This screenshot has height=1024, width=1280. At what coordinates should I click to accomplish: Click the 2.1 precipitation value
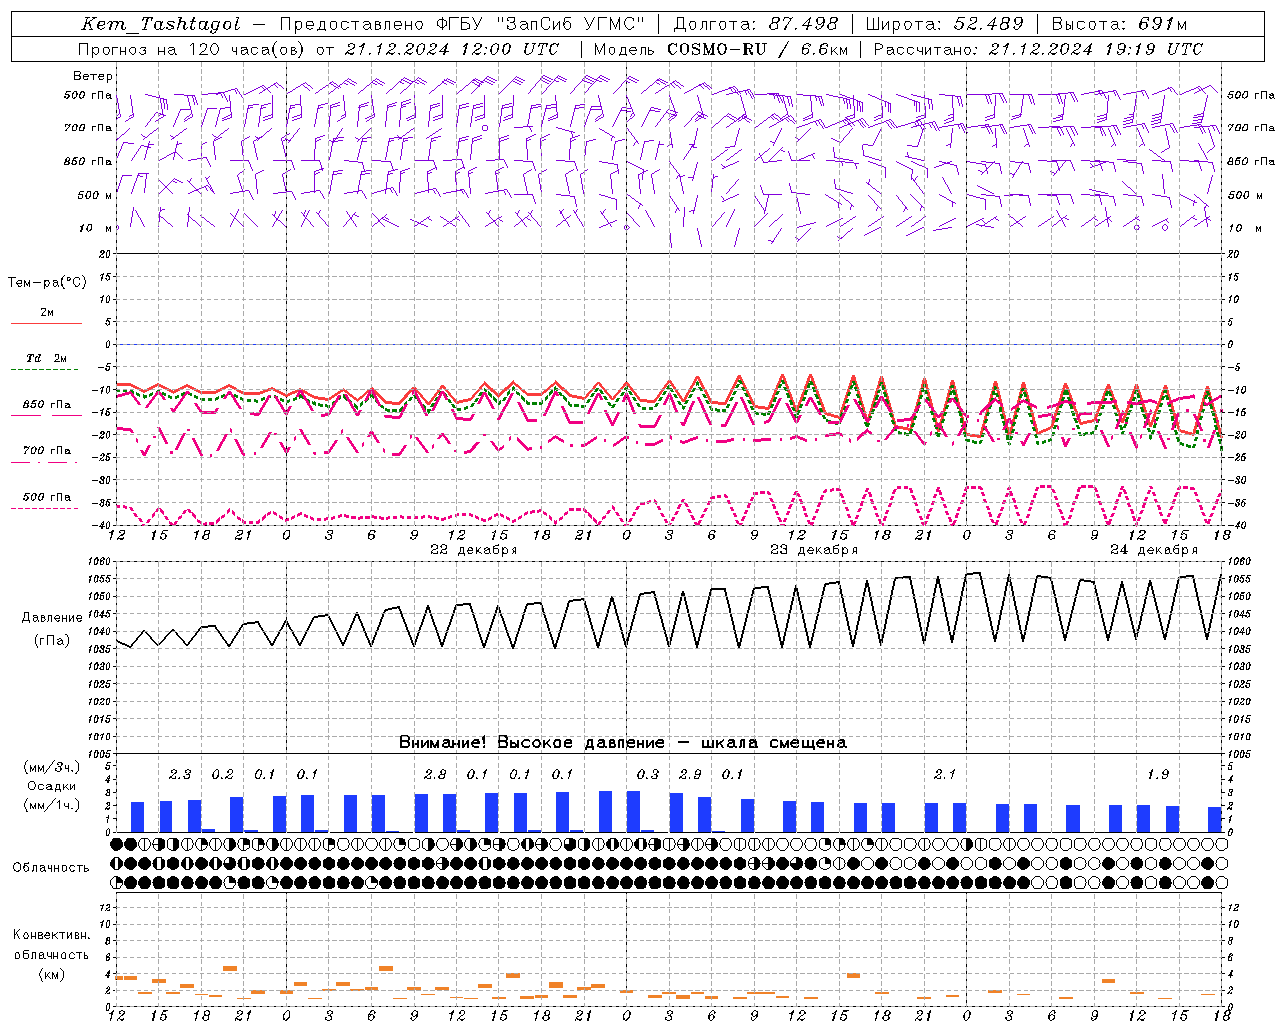(945, 775)
